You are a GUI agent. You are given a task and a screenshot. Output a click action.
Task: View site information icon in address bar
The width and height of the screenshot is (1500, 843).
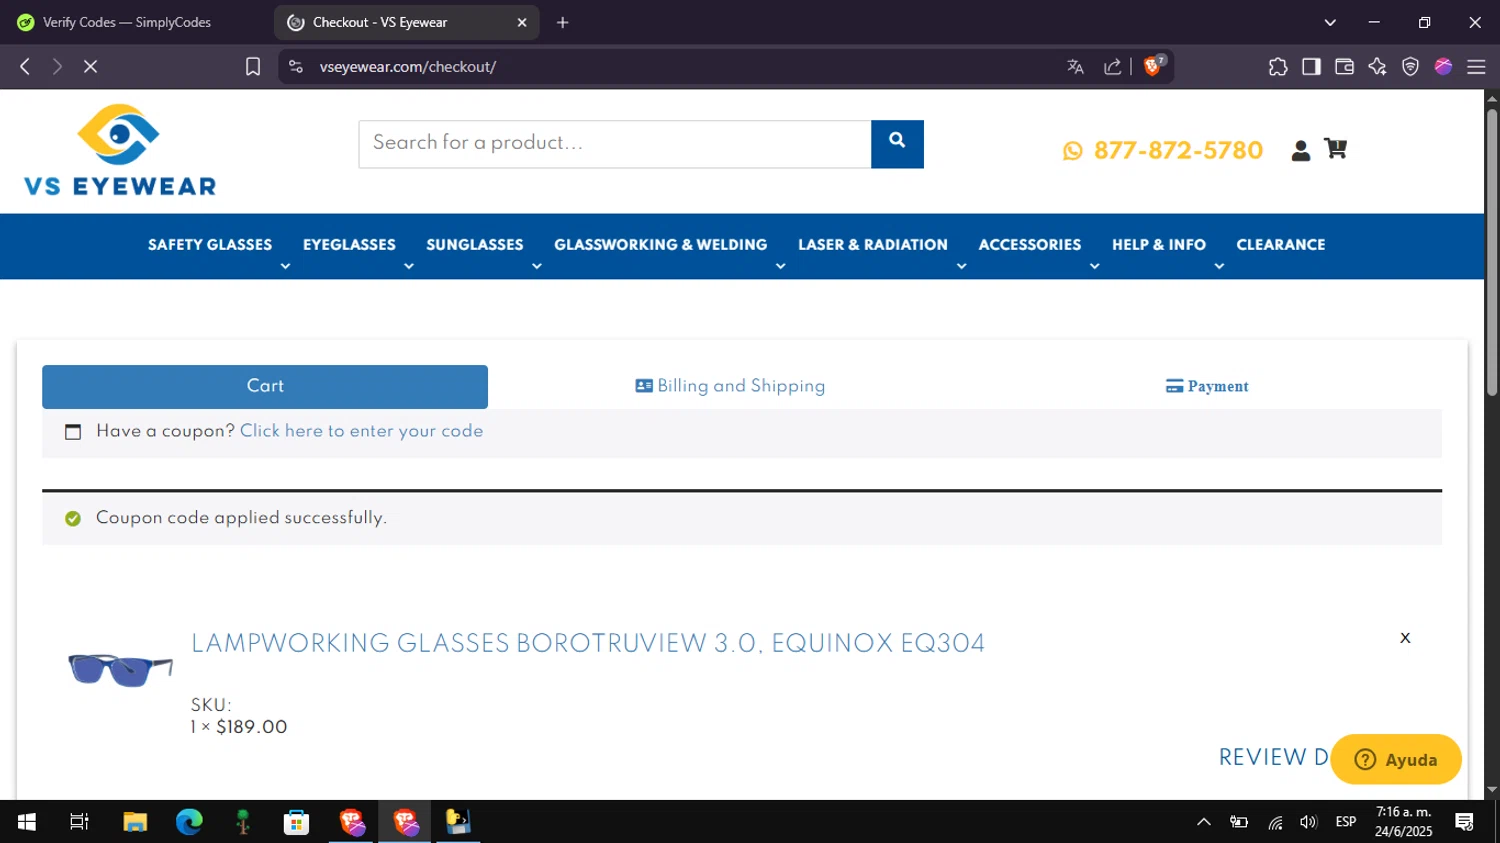point(295,66)
